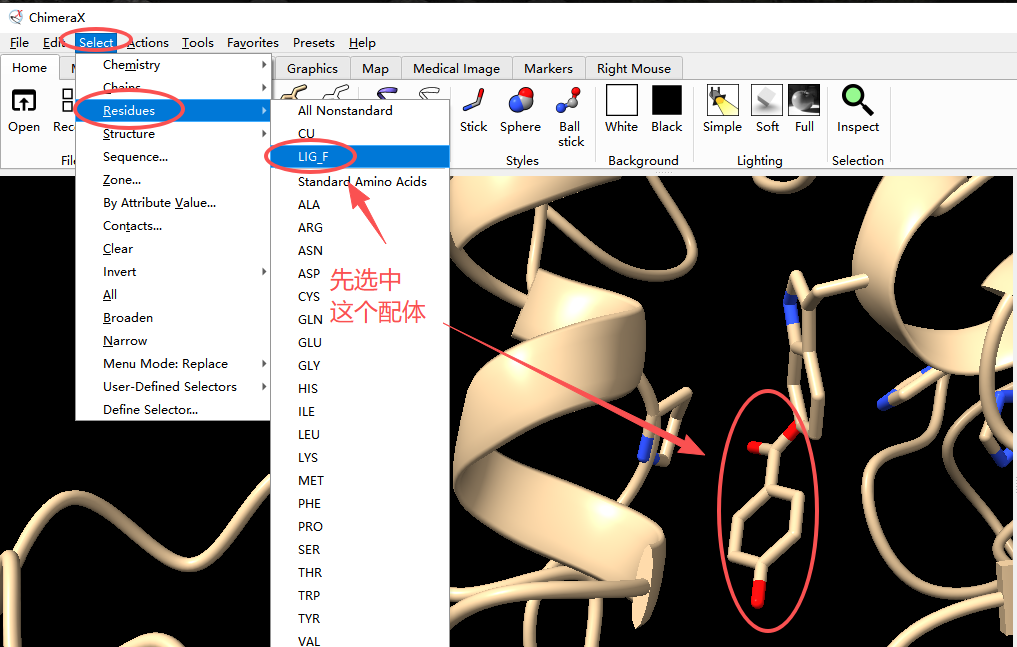The image size is (1017, 647).
Task: Switch to the Medical Image tab
Action: point(456,68)
